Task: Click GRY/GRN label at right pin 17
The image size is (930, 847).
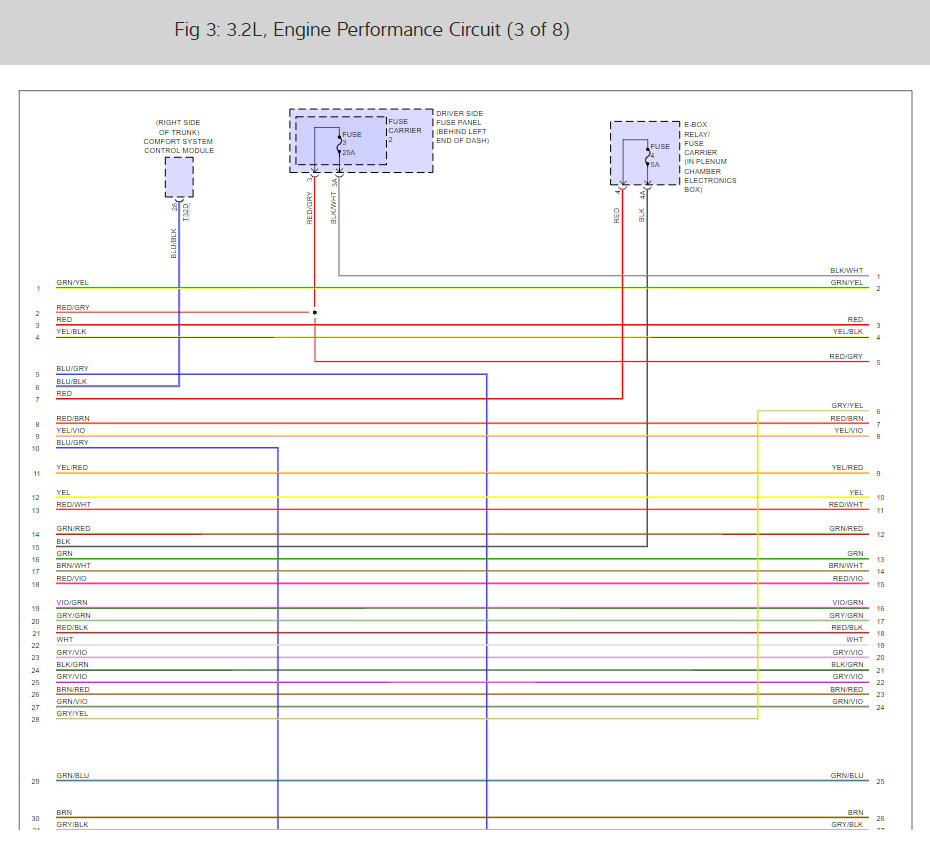Action: pos(846,616)
